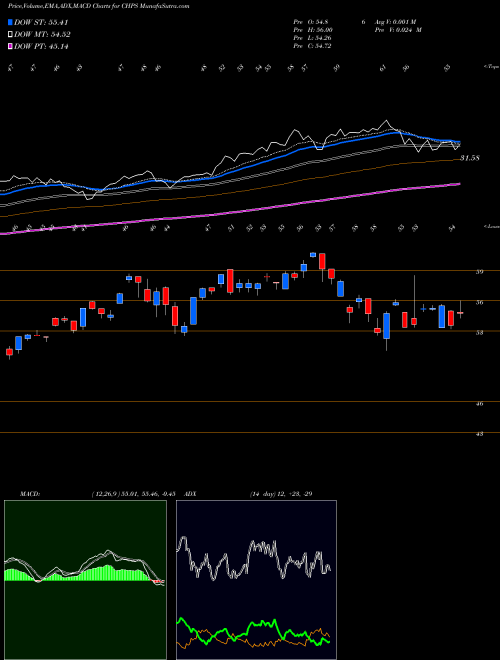Image resolution: width=500 pixels, height=660 pixels.
Task: Click the 46 price axis label
Action: [479, 404]
